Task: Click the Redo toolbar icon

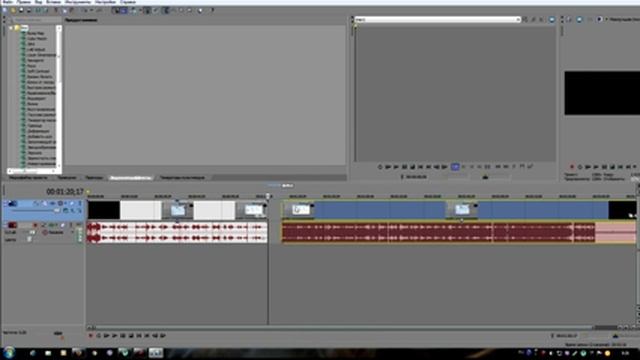Action: pos(98,10)
